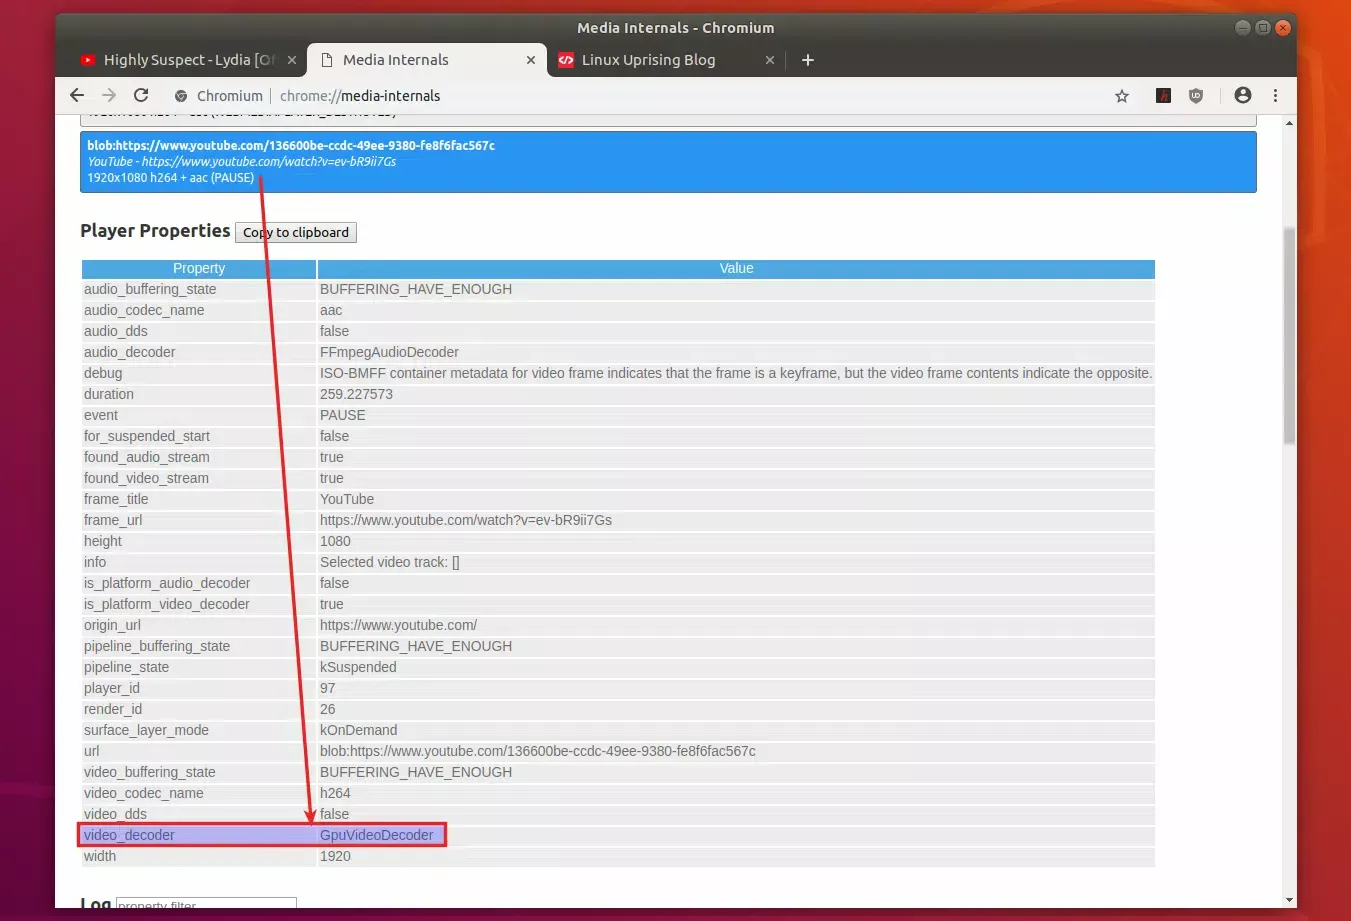Open the red extension icon in toolbar
Viewport: 1351px width, 921px height.
[1163, 95]
